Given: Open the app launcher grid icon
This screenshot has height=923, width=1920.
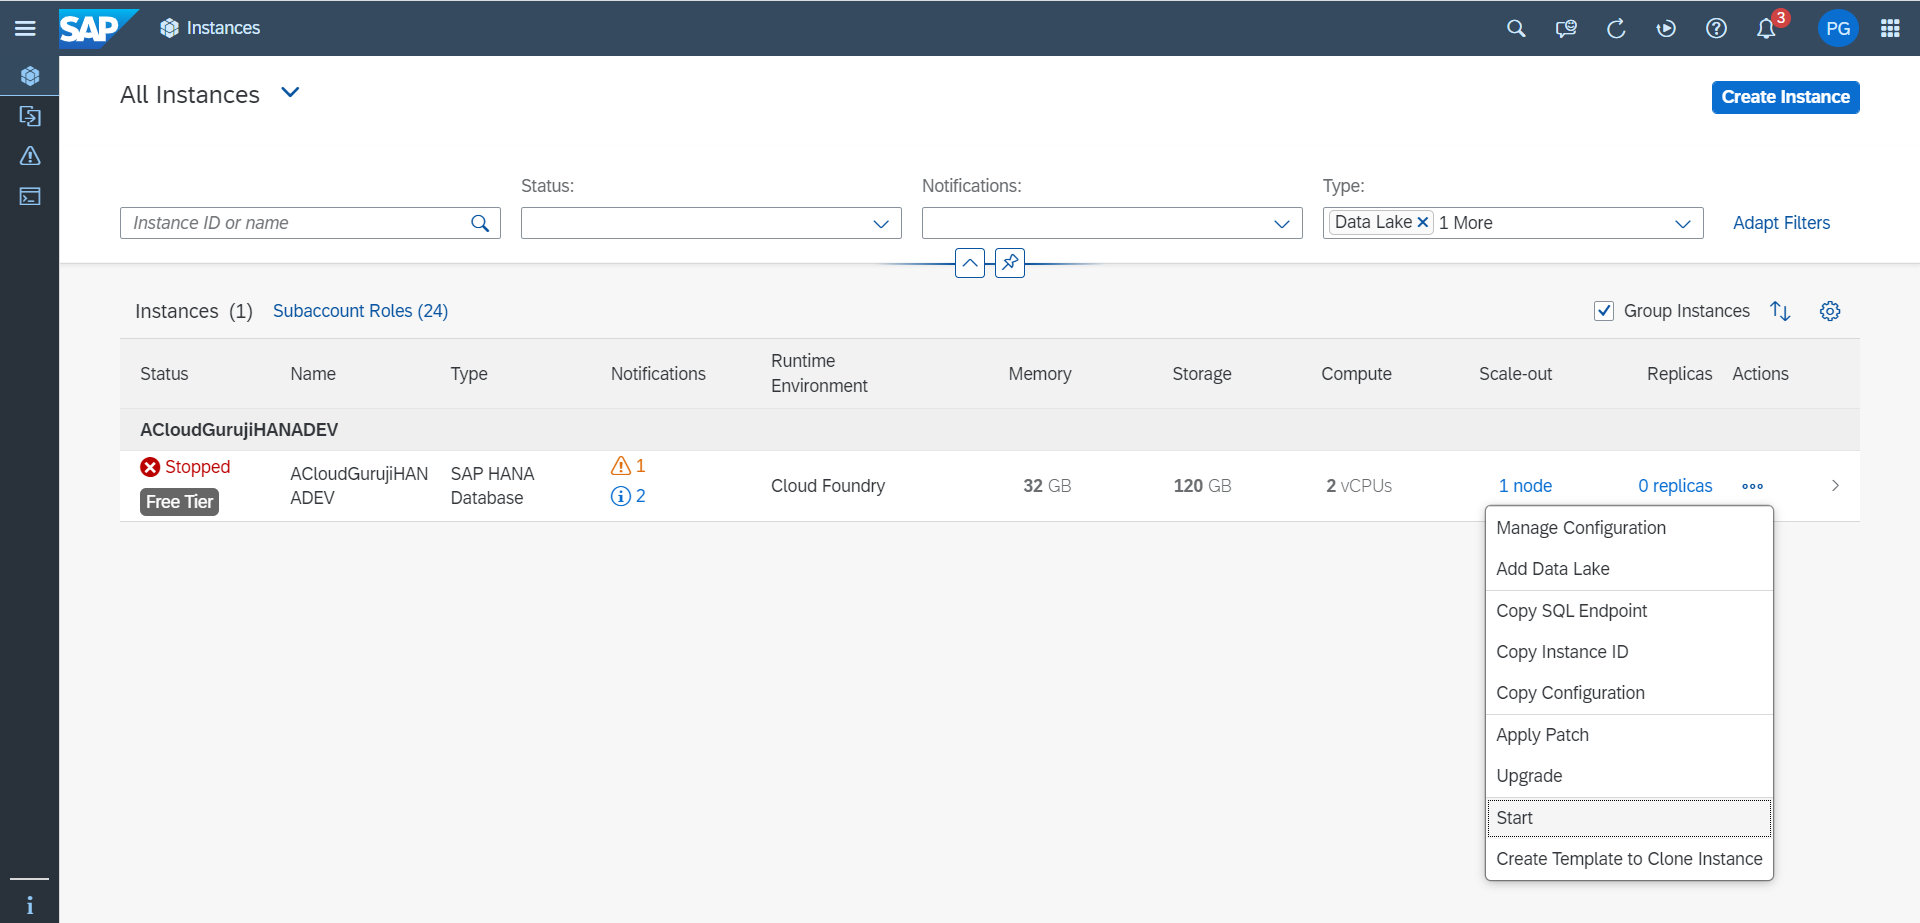Looking at the screenshot, I should point(1890,29).
